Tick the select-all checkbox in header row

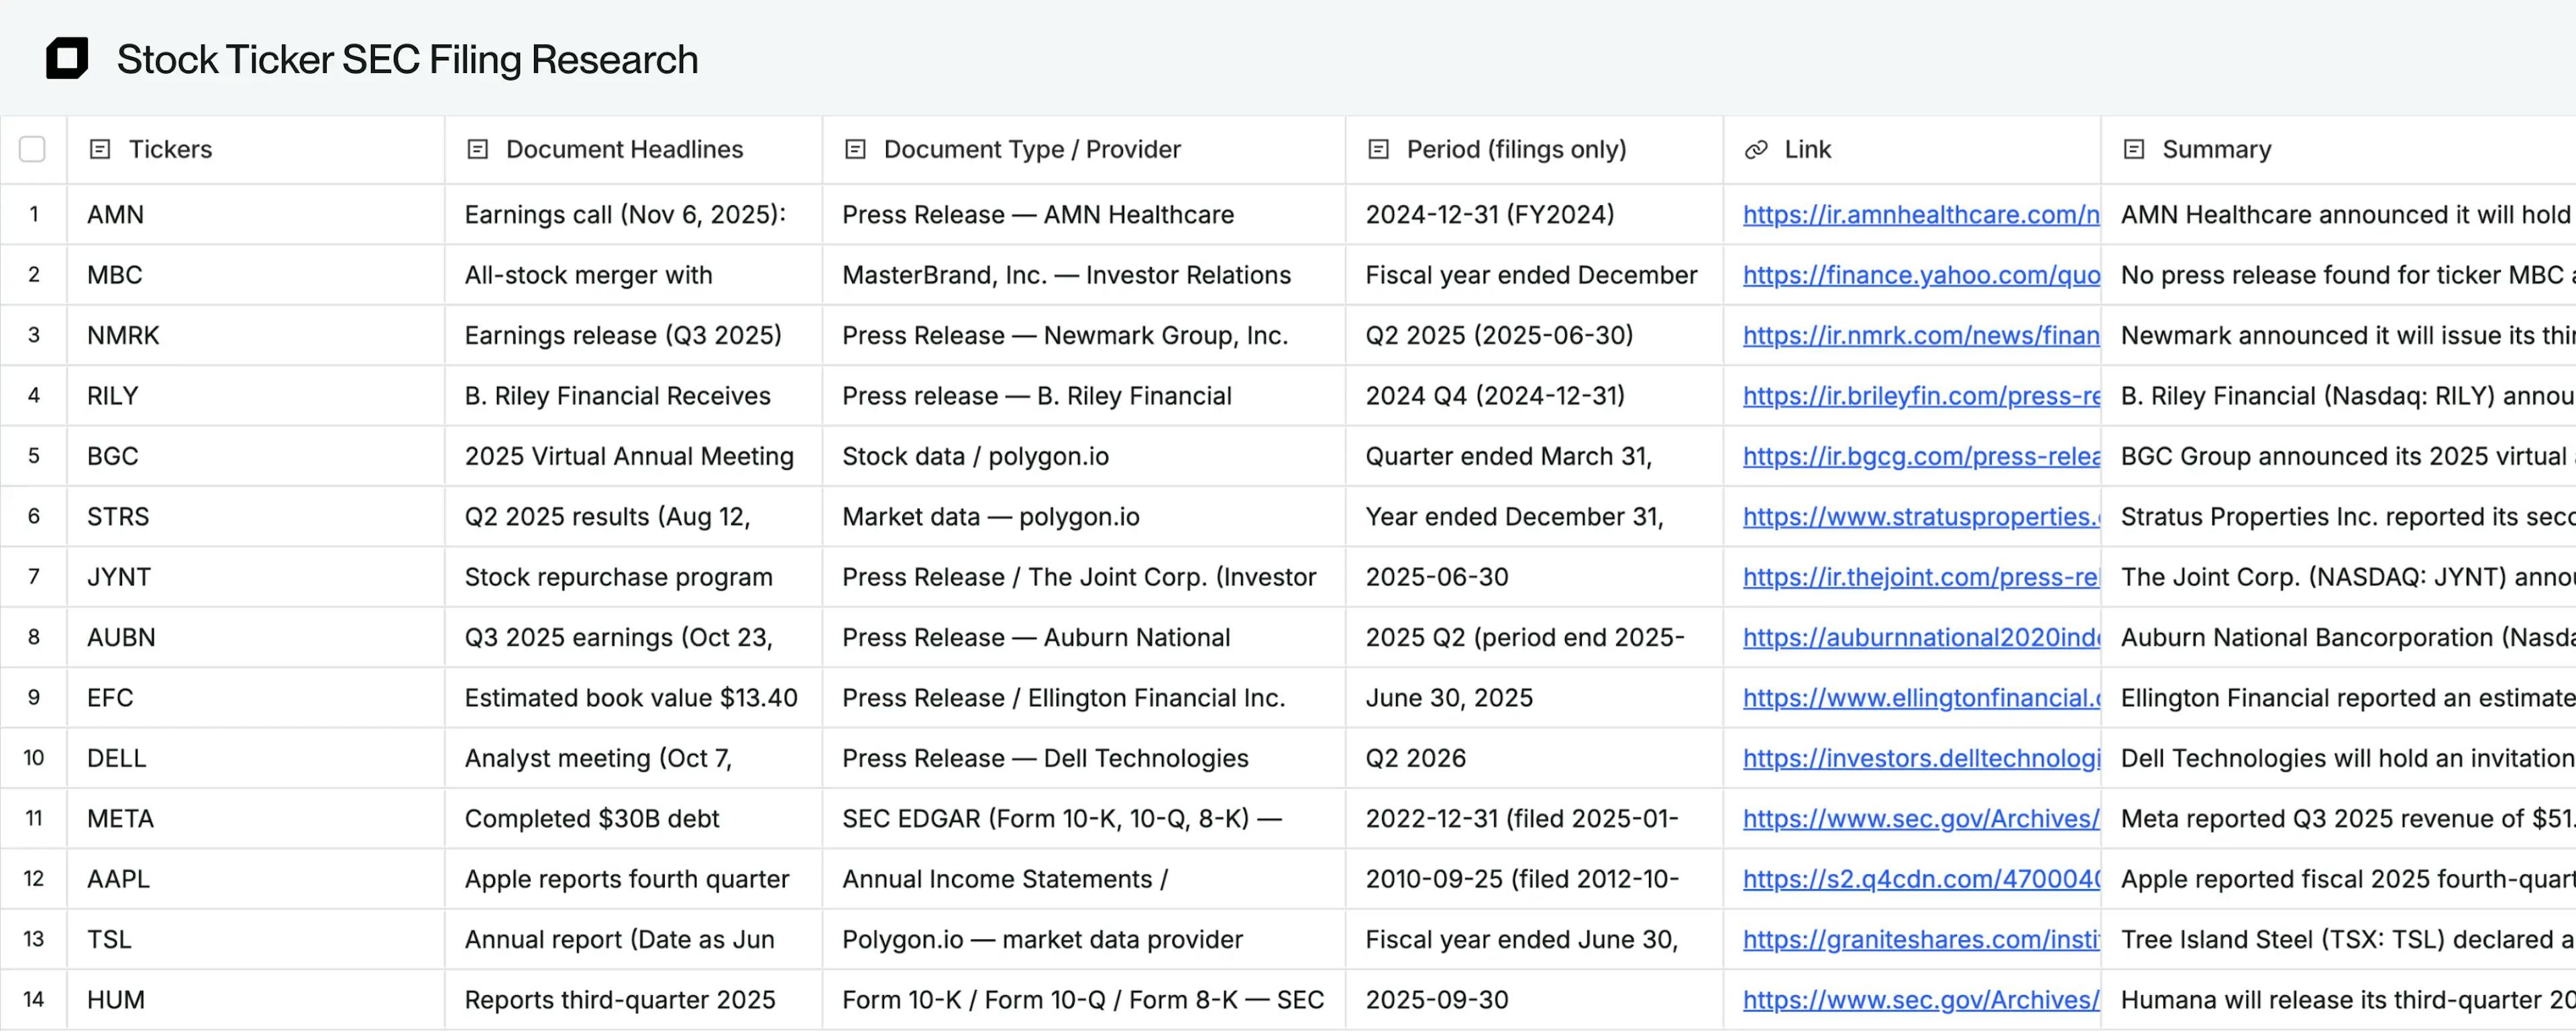click(32, 149)
